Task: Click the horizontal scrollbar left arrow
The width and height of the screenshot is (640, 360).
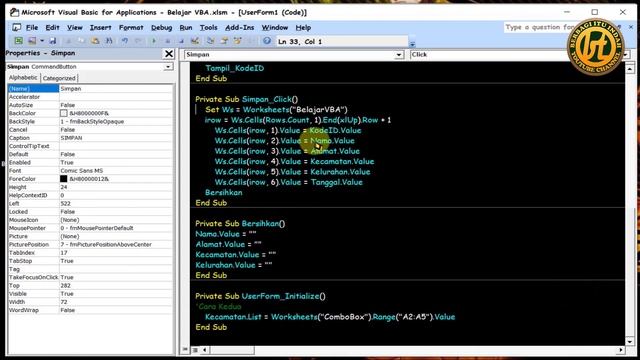Action: 205,350
